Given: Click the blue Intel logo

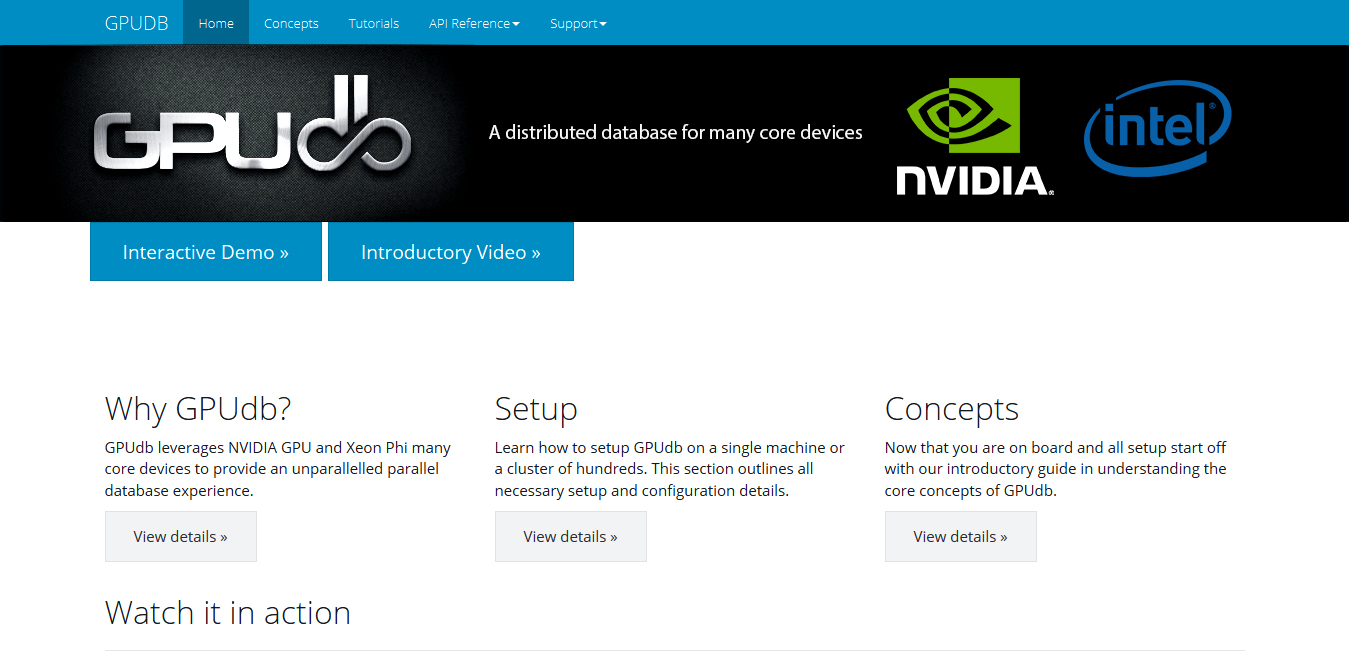Looking at the screenshot, I should click(1157, 128).
